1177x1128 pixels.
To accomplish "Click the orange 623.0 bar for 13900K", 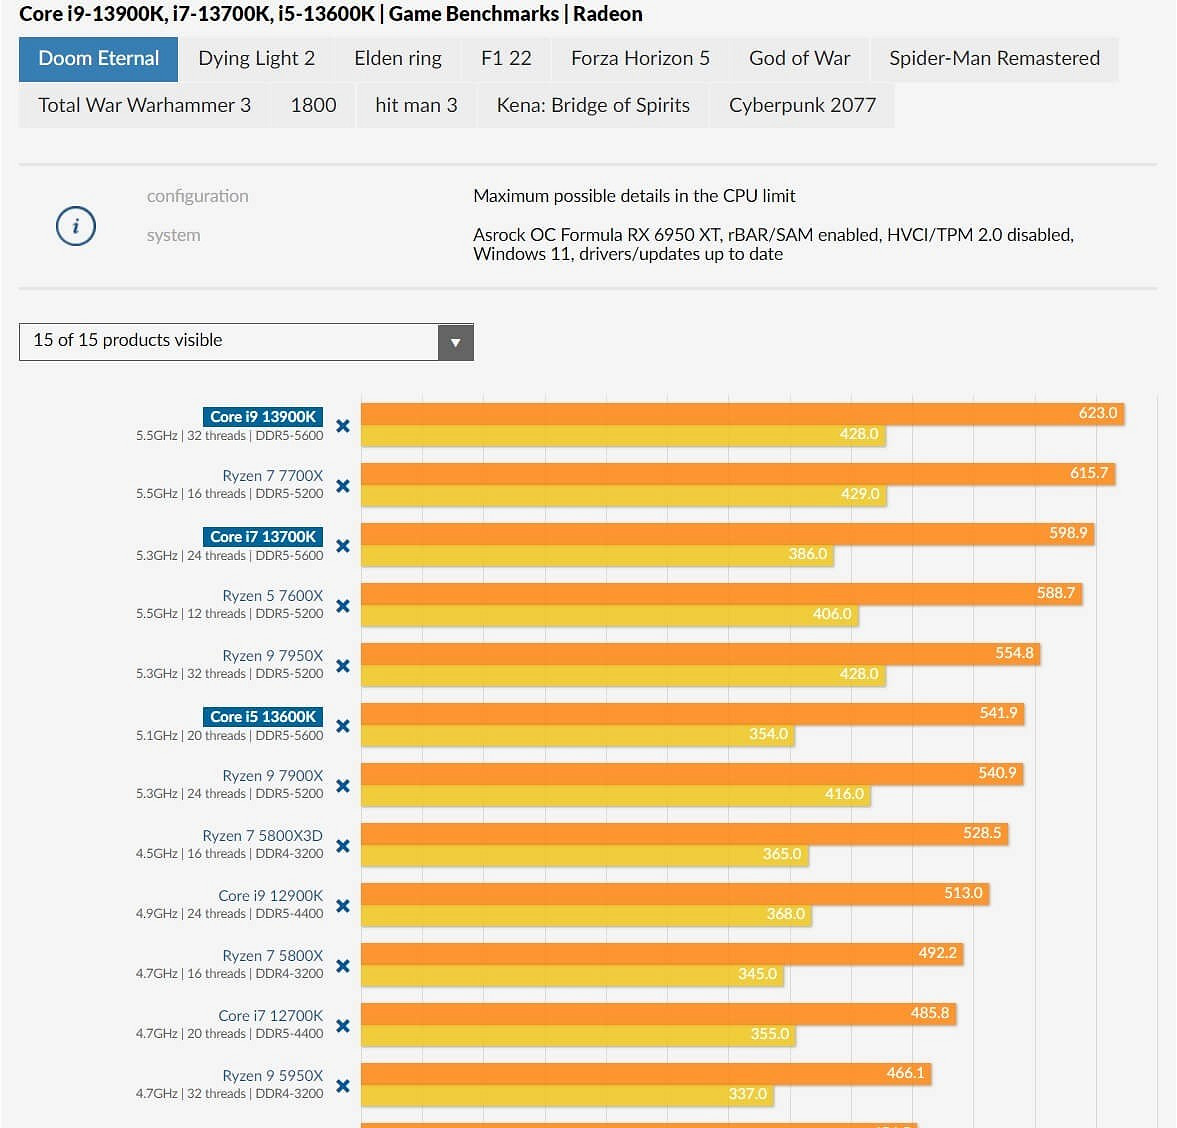I will [x=741, y=414].
